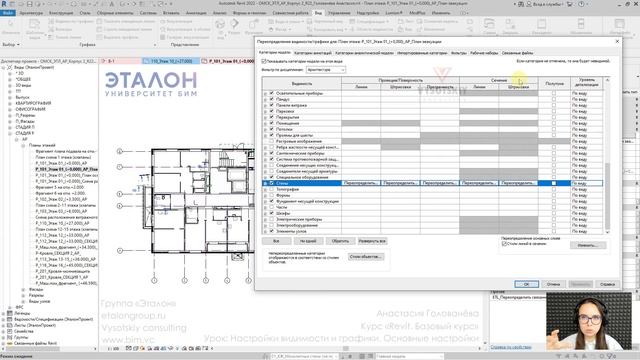Image resolution: width=640 pixels, height=360 pixels.
Task: Expand Разрезы node in project browser
Action: 23,295
